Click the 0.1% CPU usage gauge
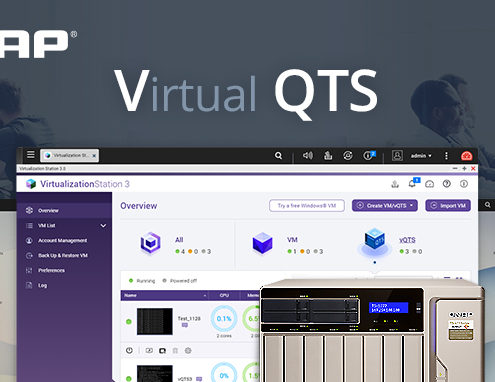 [224, 319]
